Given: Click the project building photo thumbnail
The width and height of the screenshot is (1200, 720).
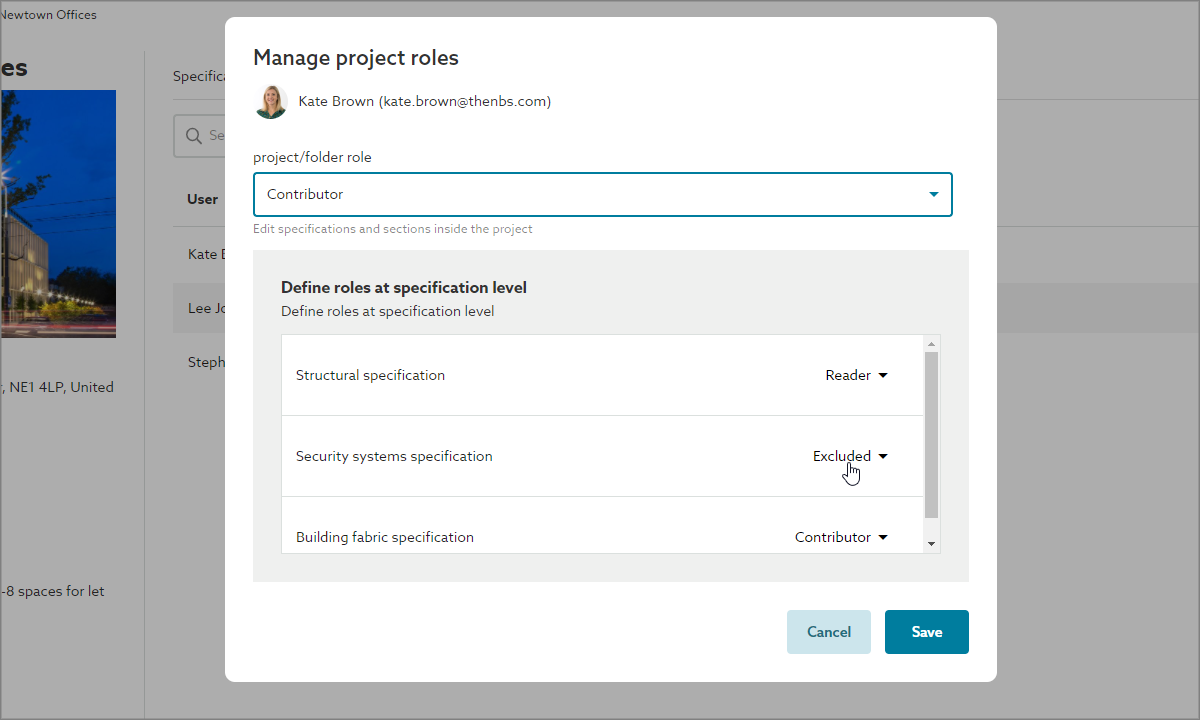Looking at the screenshot, I should point(57,213).
